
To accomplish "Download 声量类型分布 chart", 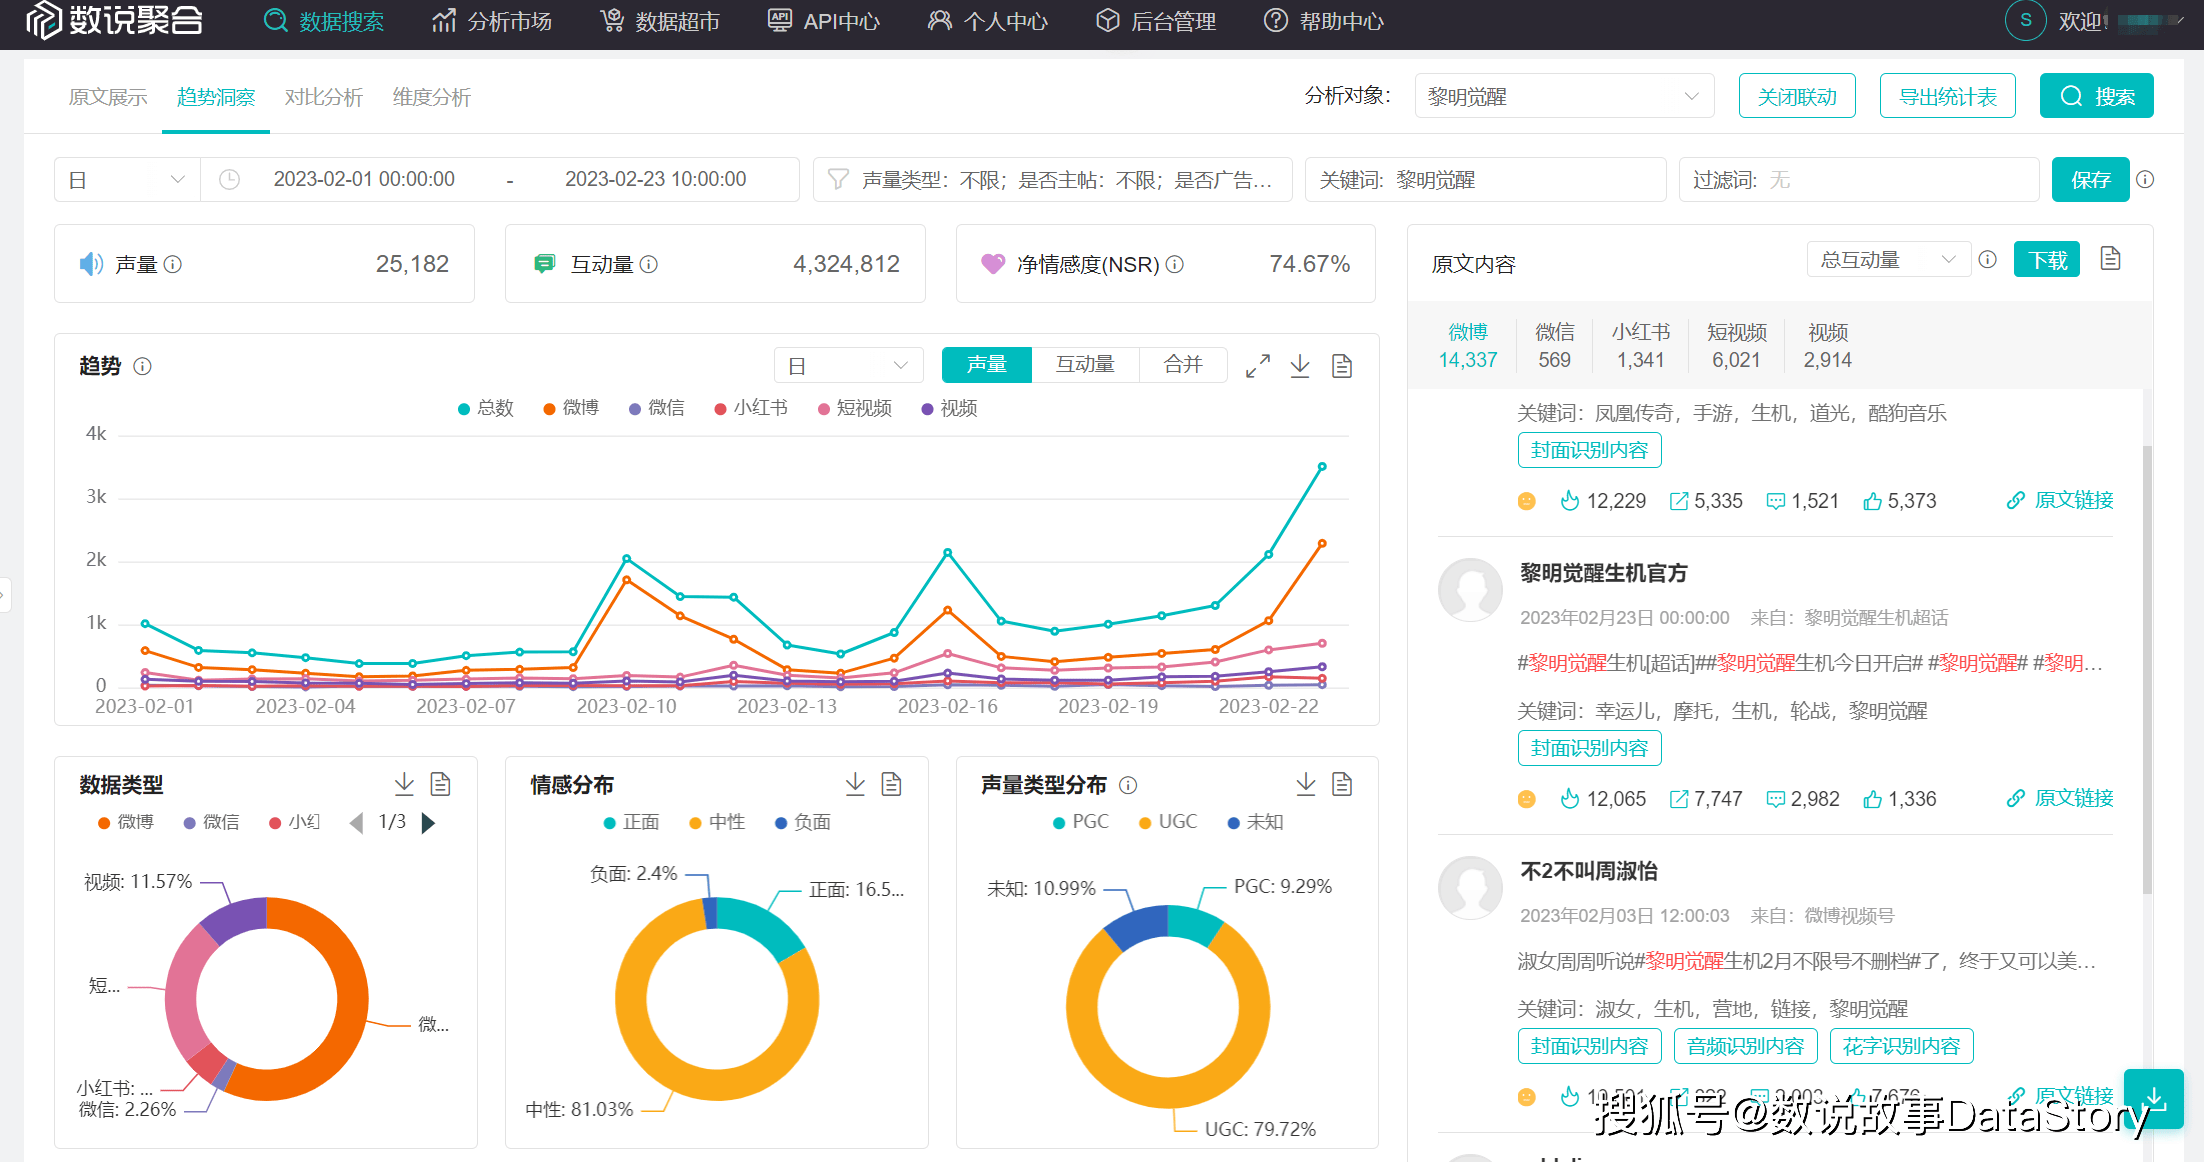I will click(x=1306, y=784).
